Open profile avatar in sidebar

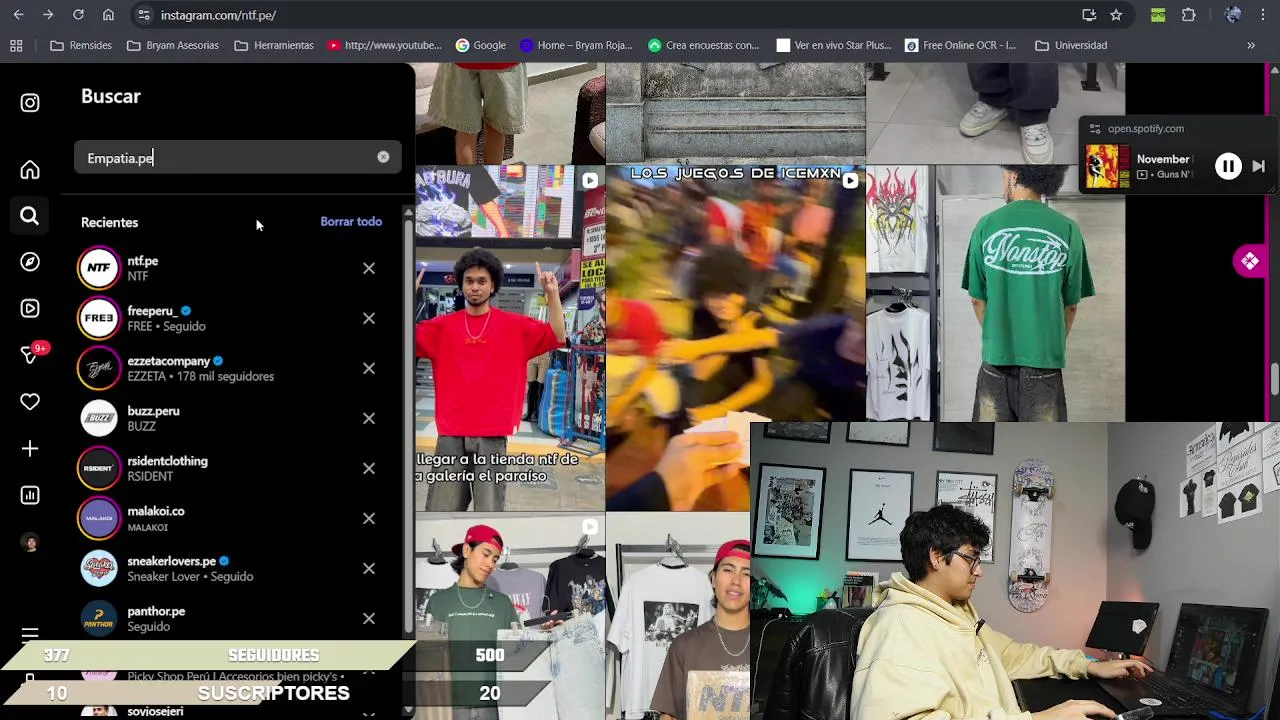30,542
